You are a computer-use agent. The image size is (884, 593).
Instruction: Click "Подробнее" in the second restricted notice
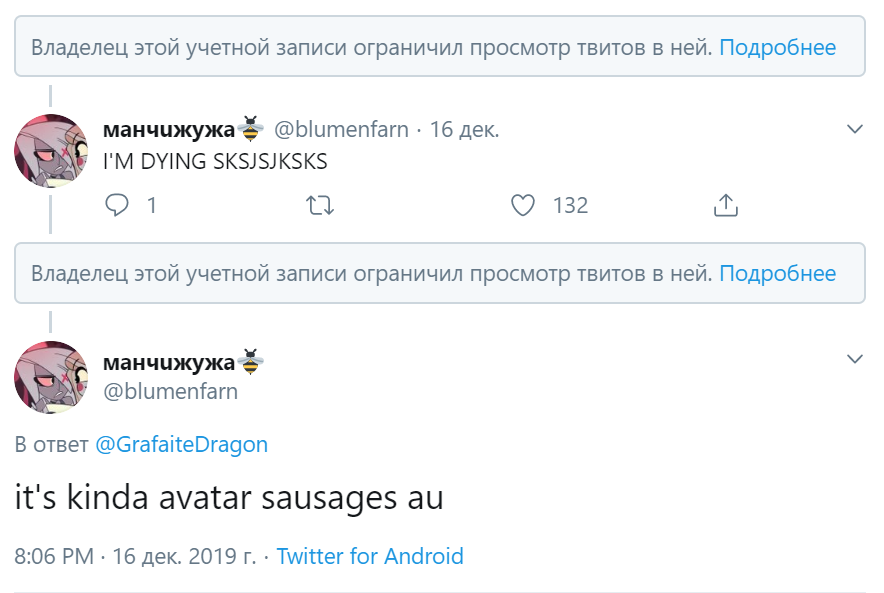coord(777,273)
